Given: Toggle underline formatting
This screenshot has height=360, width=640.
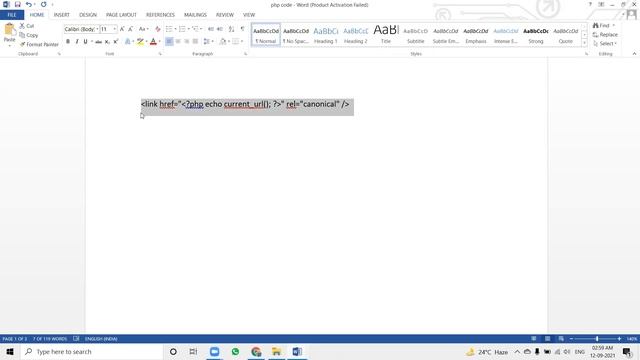Looking at the screenshot, I should coord(85,42).
